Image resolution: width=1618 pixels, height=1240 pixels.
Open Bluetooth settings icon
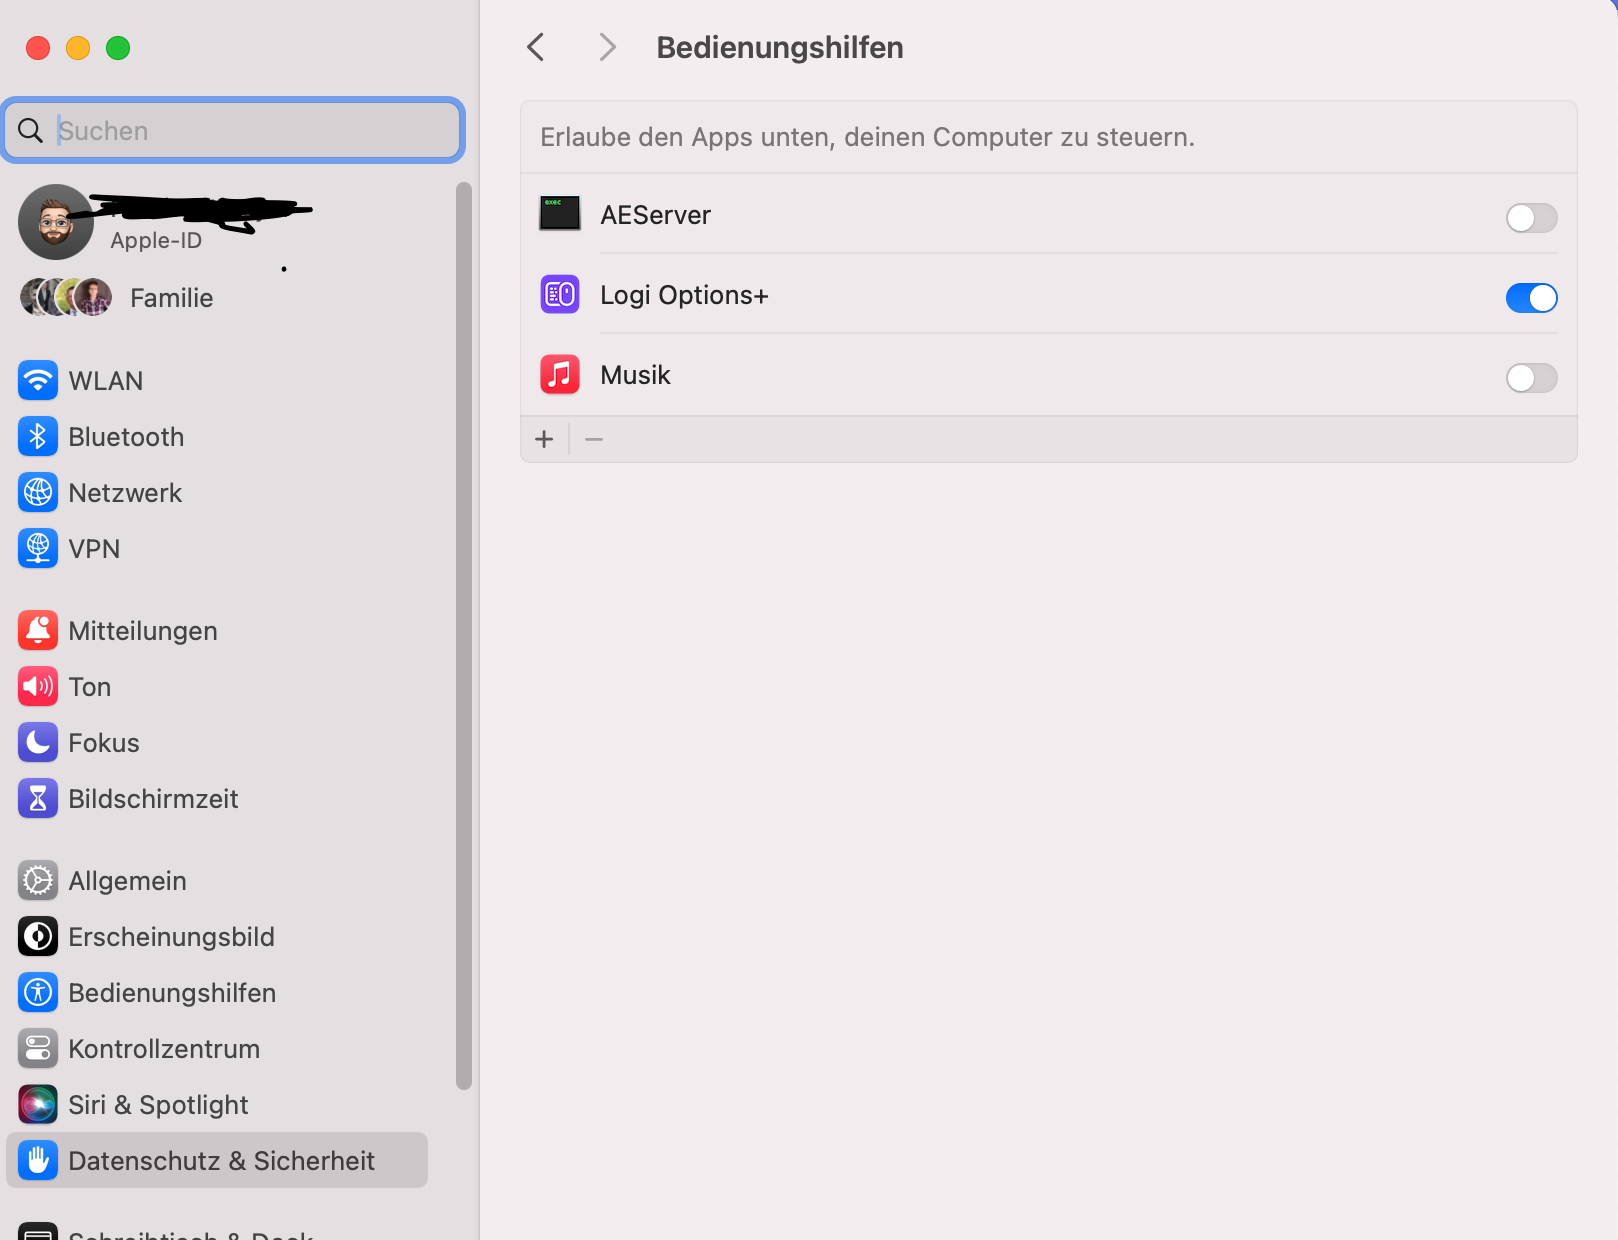(x=38, y=437)
